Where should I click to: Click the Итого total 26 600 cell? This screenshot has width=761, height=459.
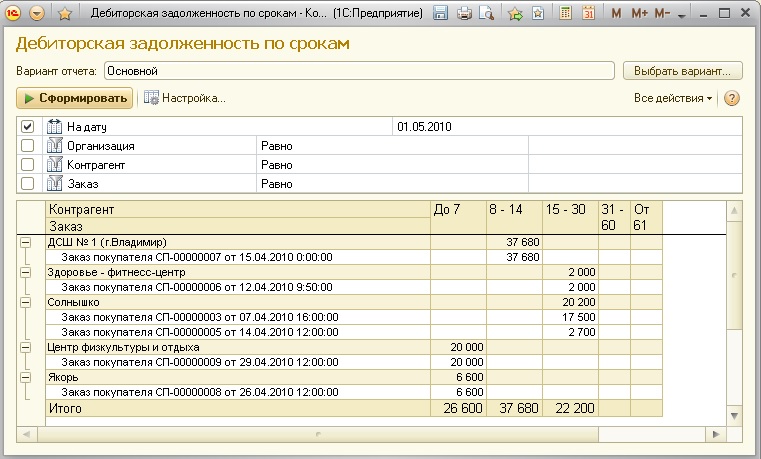click(x=458, y=409)
